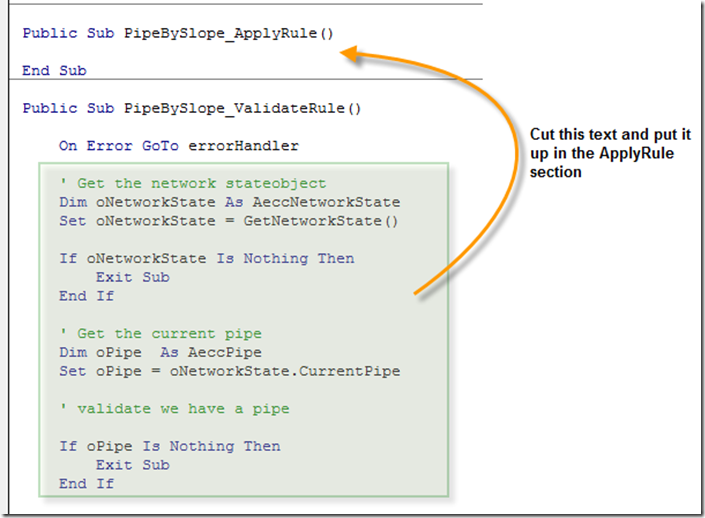This screenshot has height=518, width=705.
Task: Click the 'If oNetworkState Is Nothing Then' line
Action: click(206, 258)
